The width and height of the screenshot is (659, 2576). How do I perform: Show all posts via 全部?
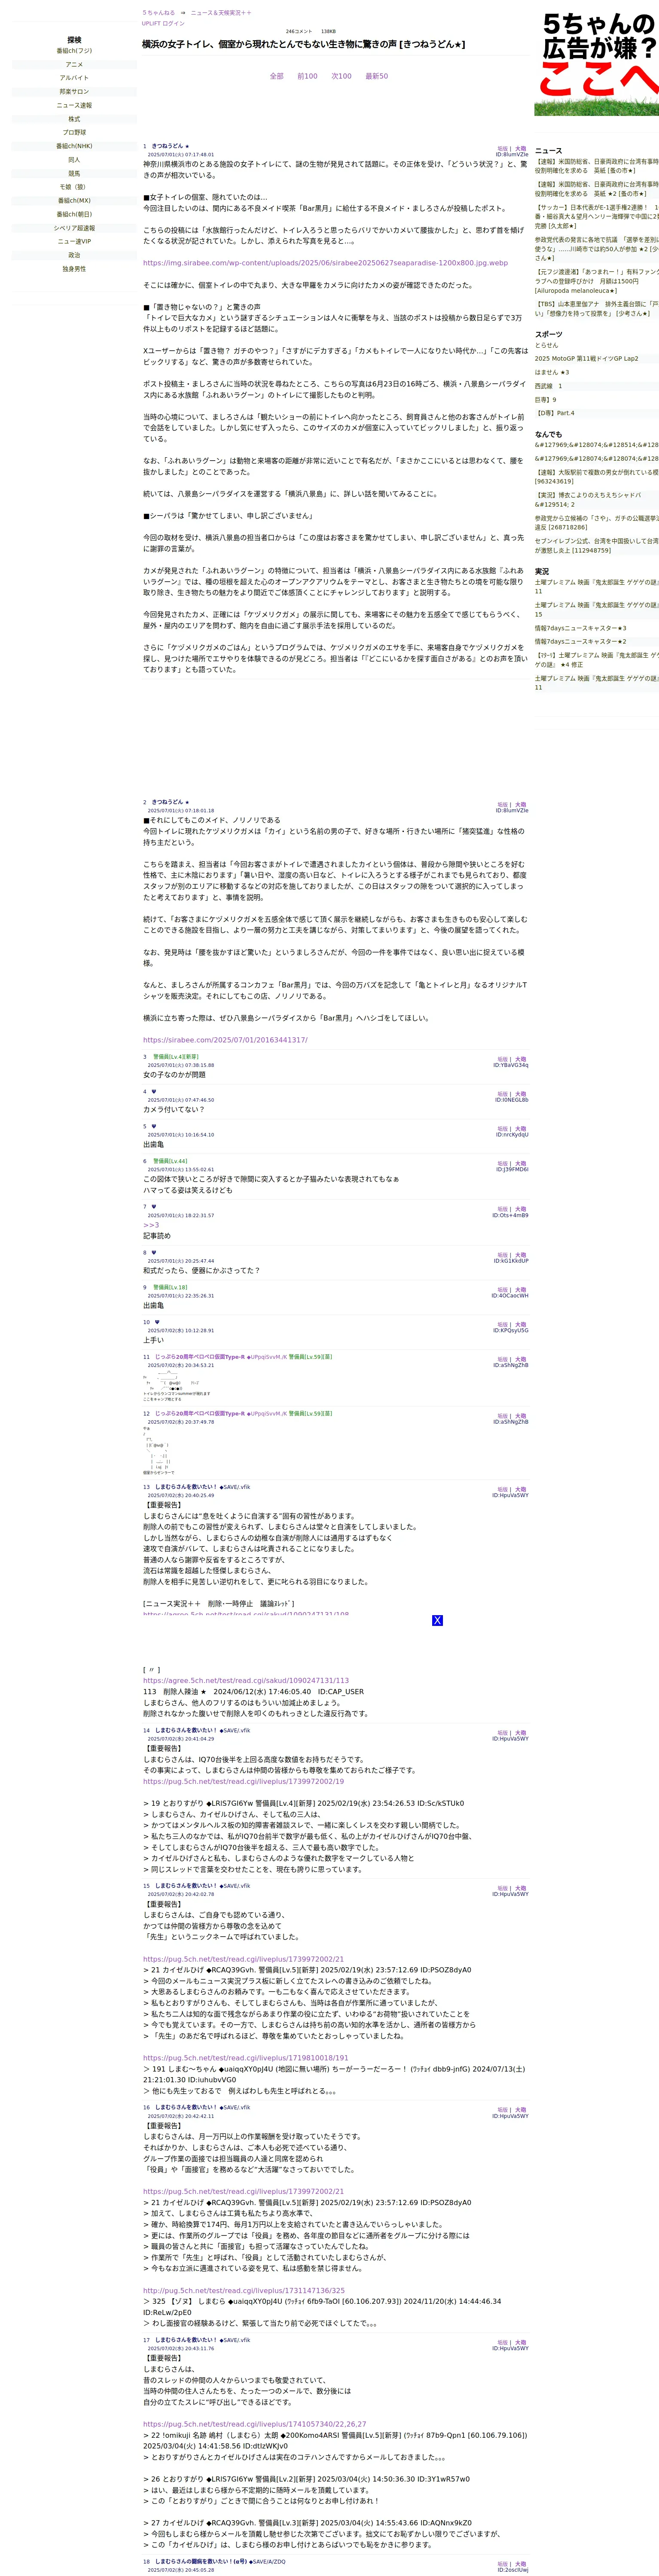pyautogui.click(x=277, y=76)
